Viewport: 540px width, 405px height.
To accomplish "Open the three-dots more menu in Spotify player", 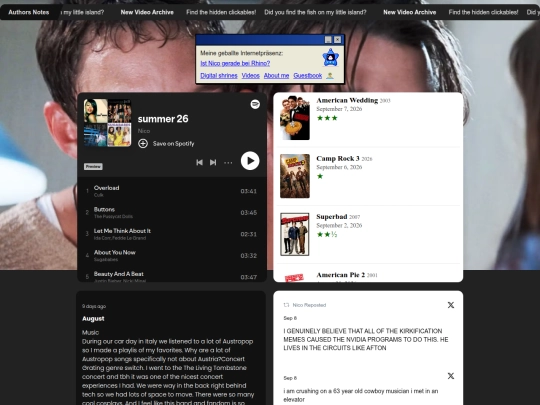I will (228, 163).
